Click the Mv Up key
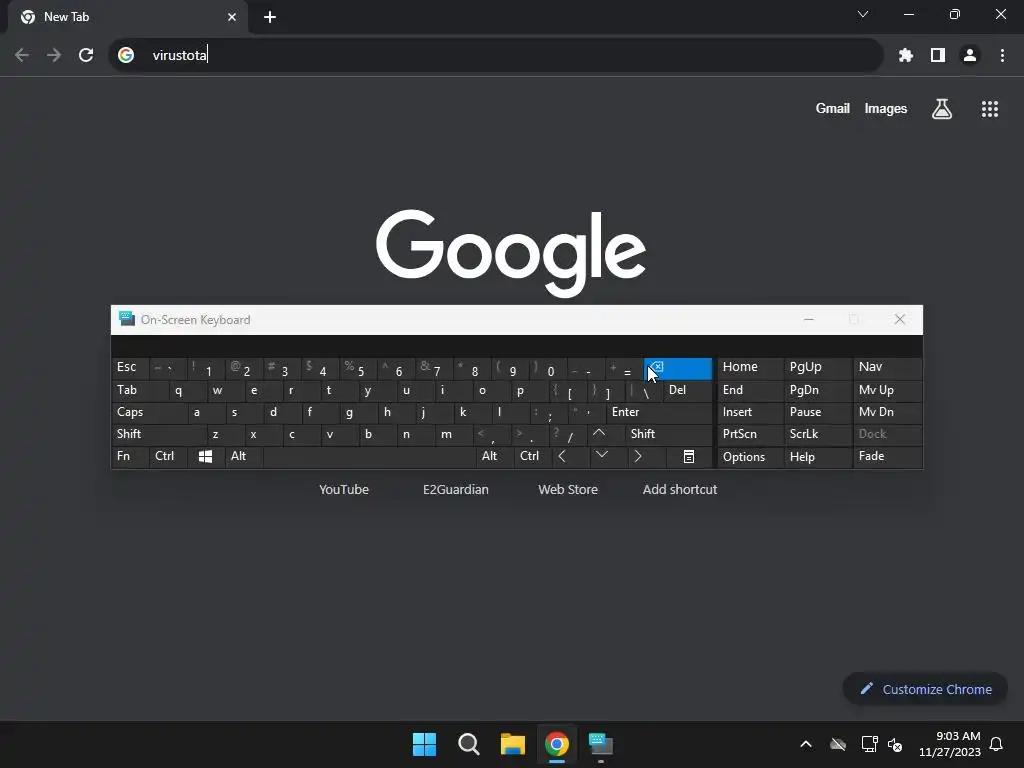Image resolution: width=1024 pixels, height=768 pixels. click(888, 391)
